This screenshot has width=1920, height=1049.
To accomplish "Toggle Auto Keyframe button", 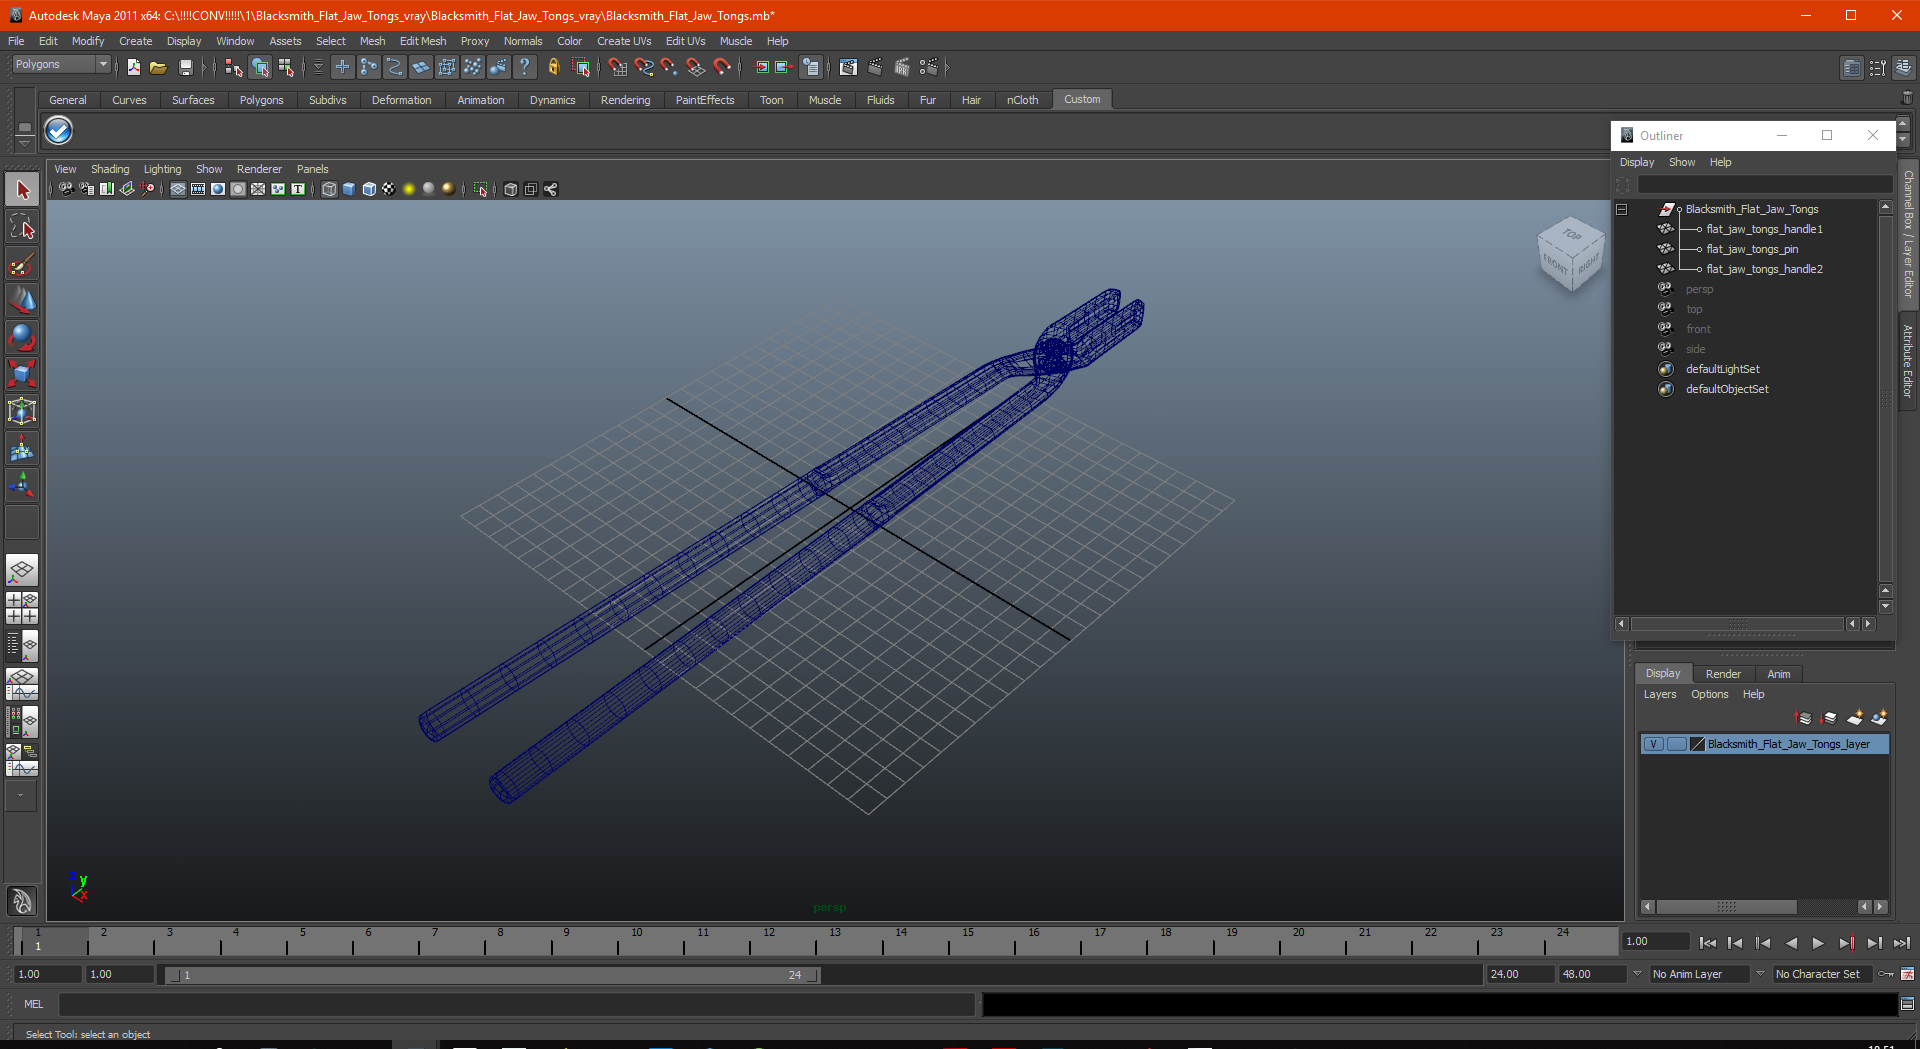I will [1886, 974].
